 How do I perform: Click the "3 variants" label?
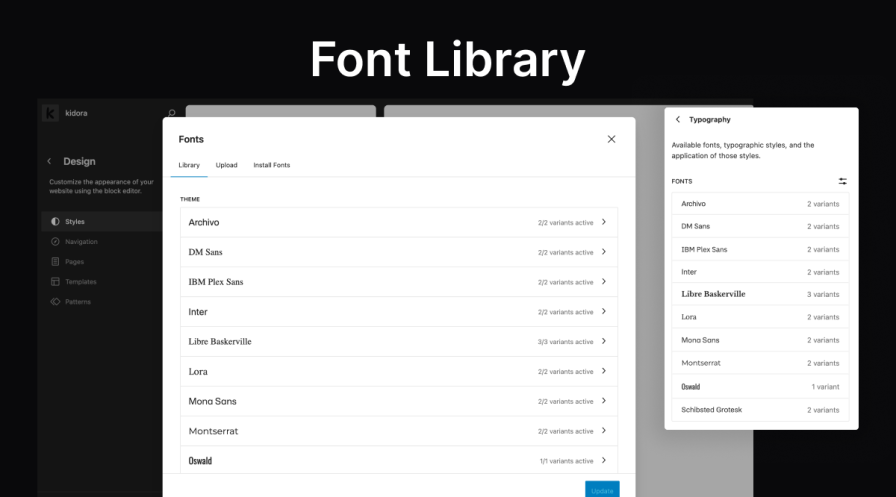tap(823, 294)
